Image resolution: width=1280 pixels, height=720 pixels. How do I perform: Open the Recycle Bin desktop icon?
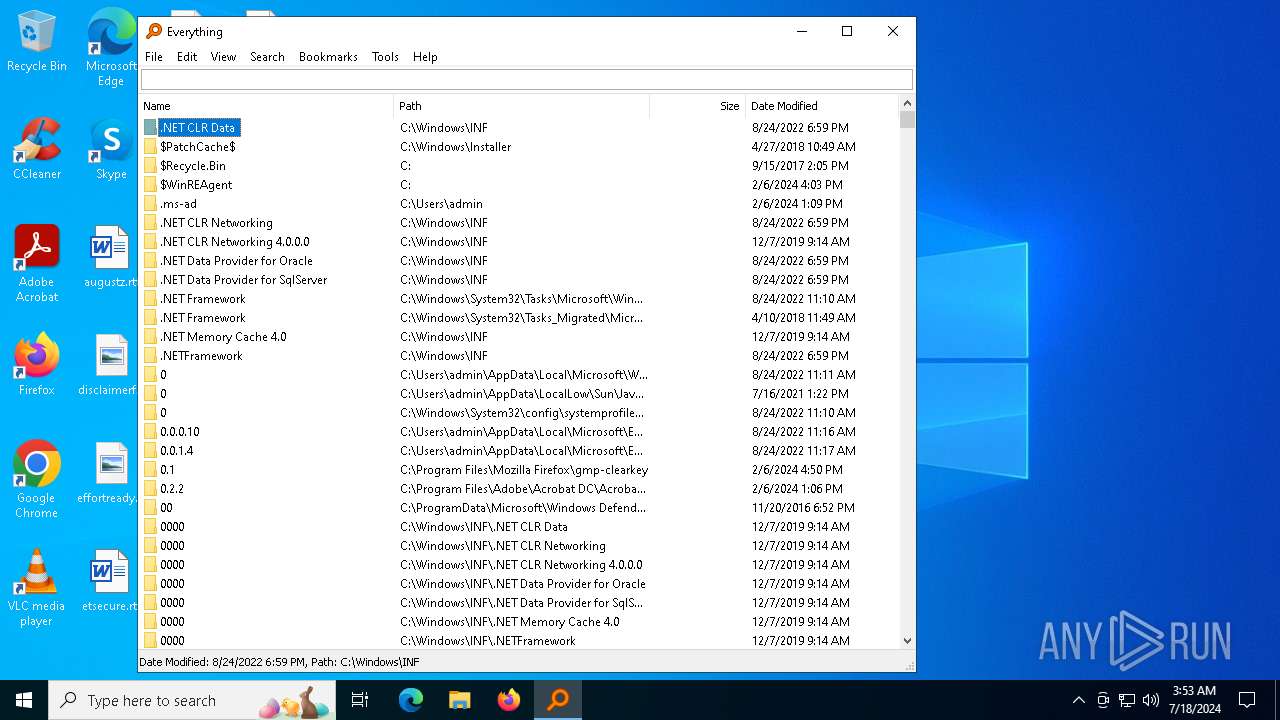pyautogui.click(x=36, y=40)
